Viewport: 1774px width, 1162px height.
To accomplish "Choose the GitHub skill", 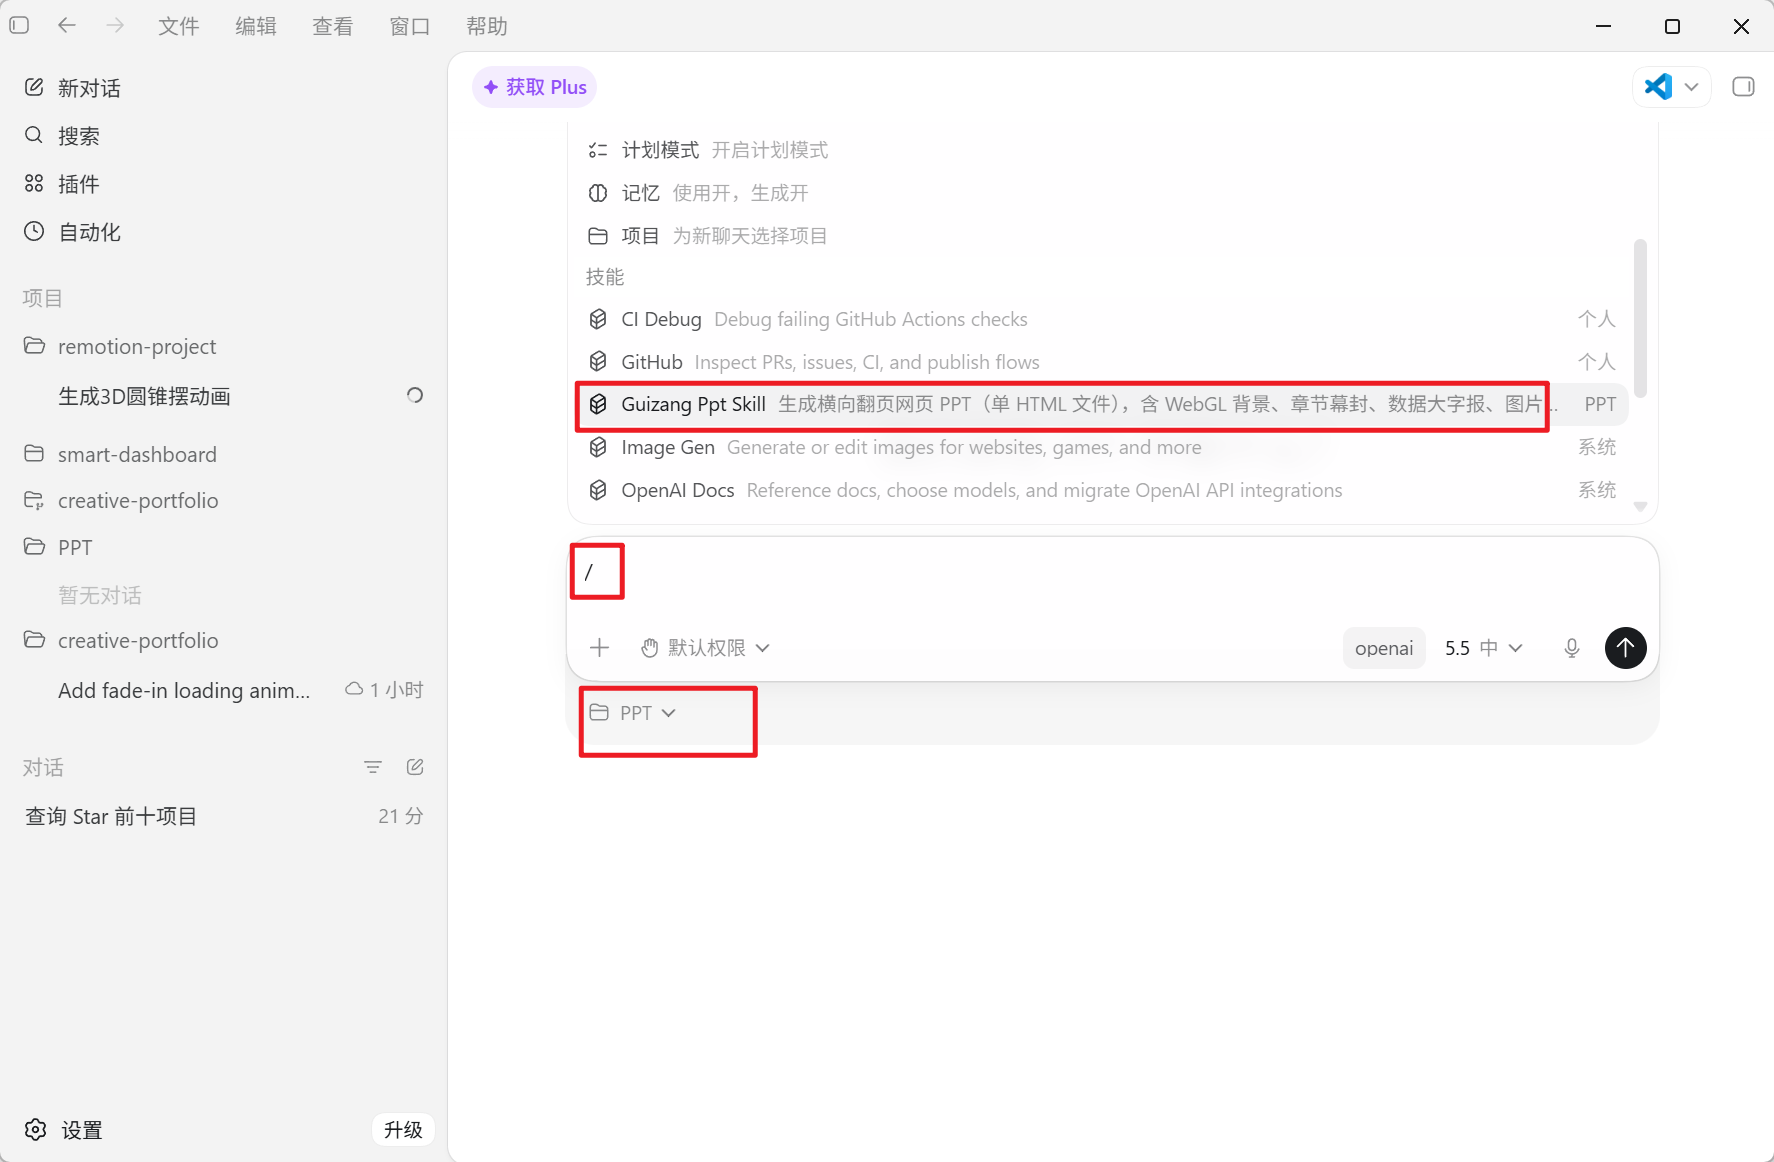I will click(1101, 362).
